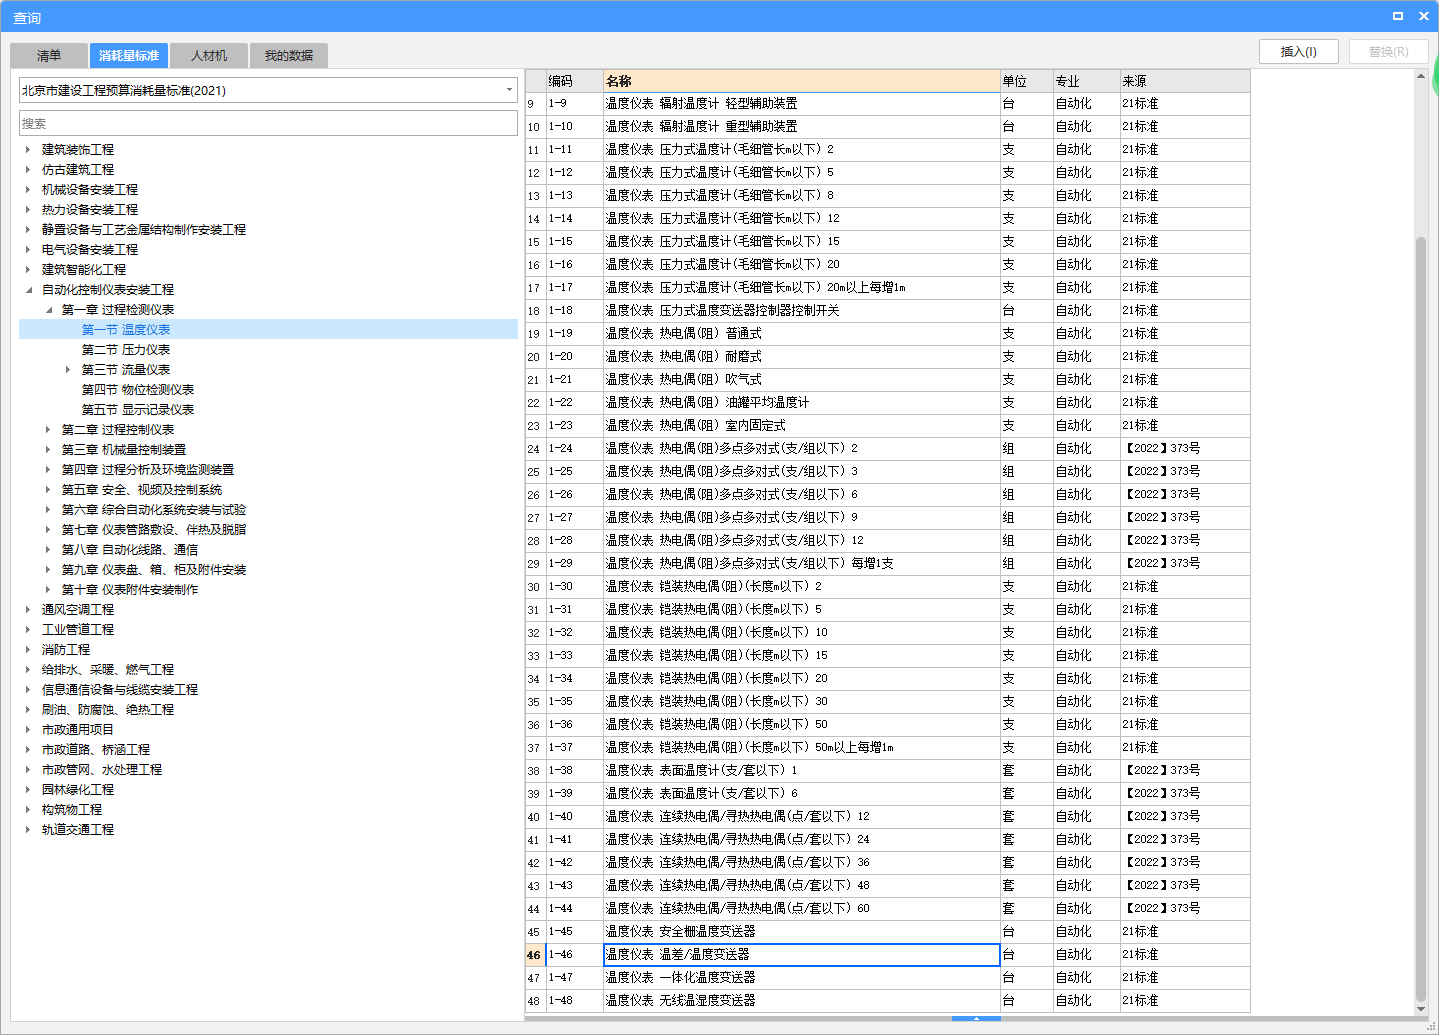This screenshot has width=1439, height=1035.
Task: Close the 查询 window
Action: pyautogui.click(x=1424, y=16)
